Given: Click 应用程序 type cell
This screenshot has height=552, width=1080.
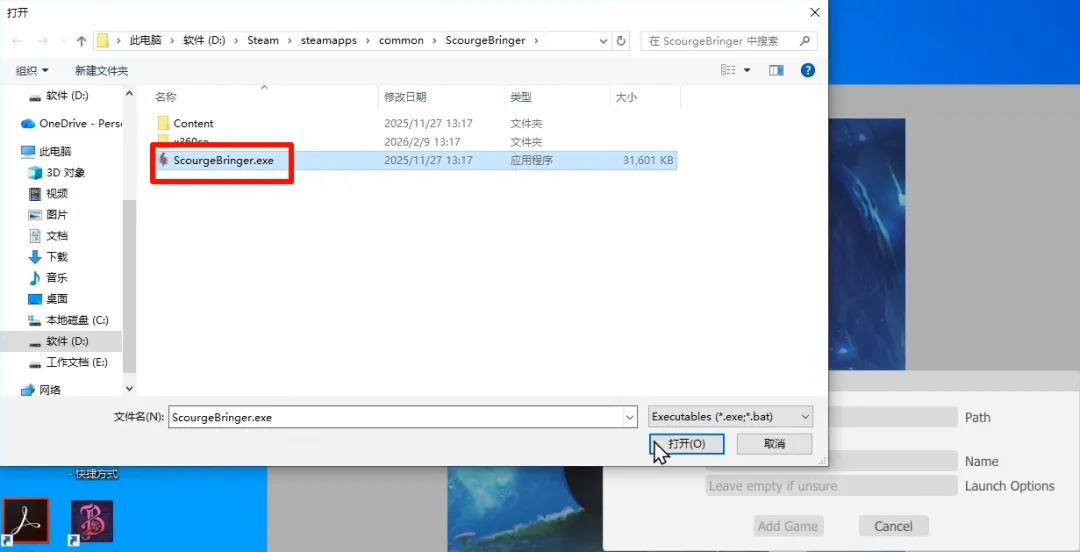Looking at the screenshot, I should pyautogui.click(x=531, y=161).
